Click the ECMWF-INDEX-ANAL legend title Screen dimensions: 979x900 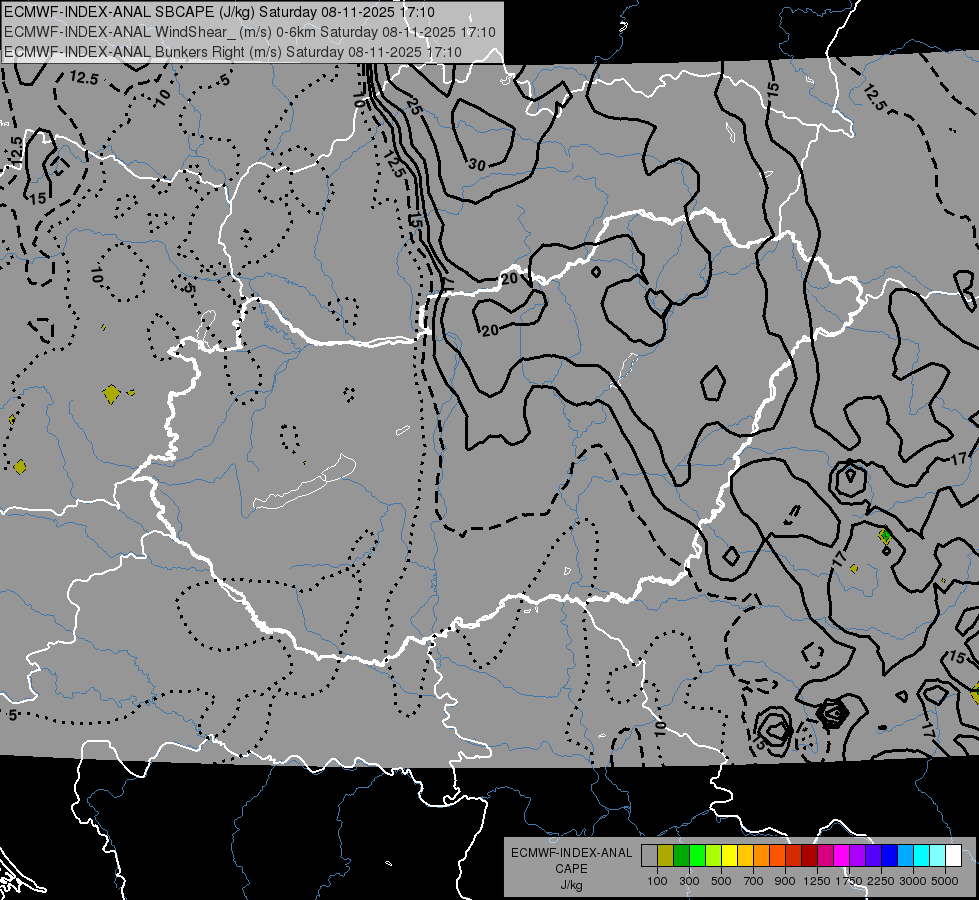coord(571,853)
